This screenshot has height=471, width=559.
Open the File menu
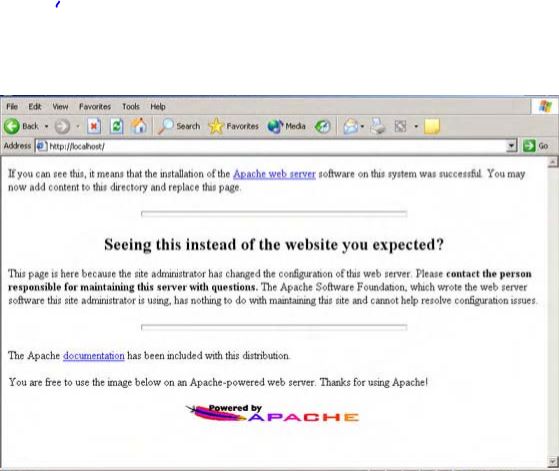(12, 107)
